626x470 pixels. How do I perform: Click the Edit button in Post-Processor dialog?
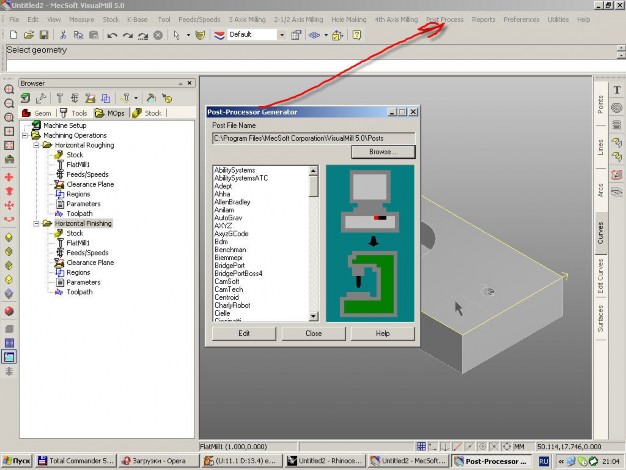click(244, 333)
